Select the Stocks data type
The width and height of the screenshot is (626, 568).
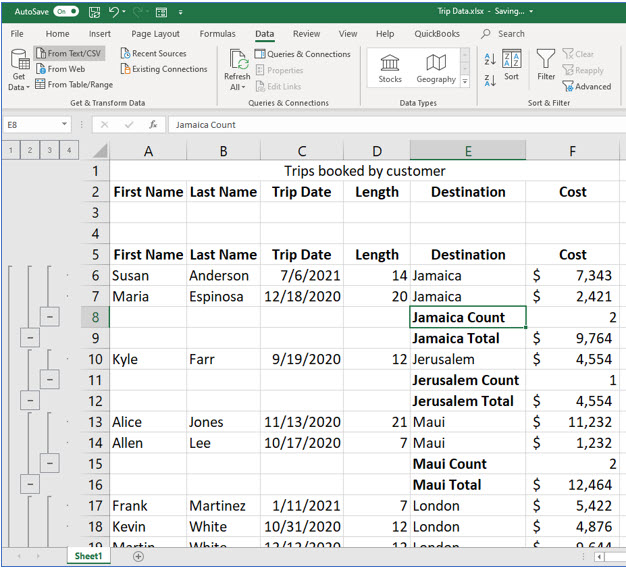(390, 69)
